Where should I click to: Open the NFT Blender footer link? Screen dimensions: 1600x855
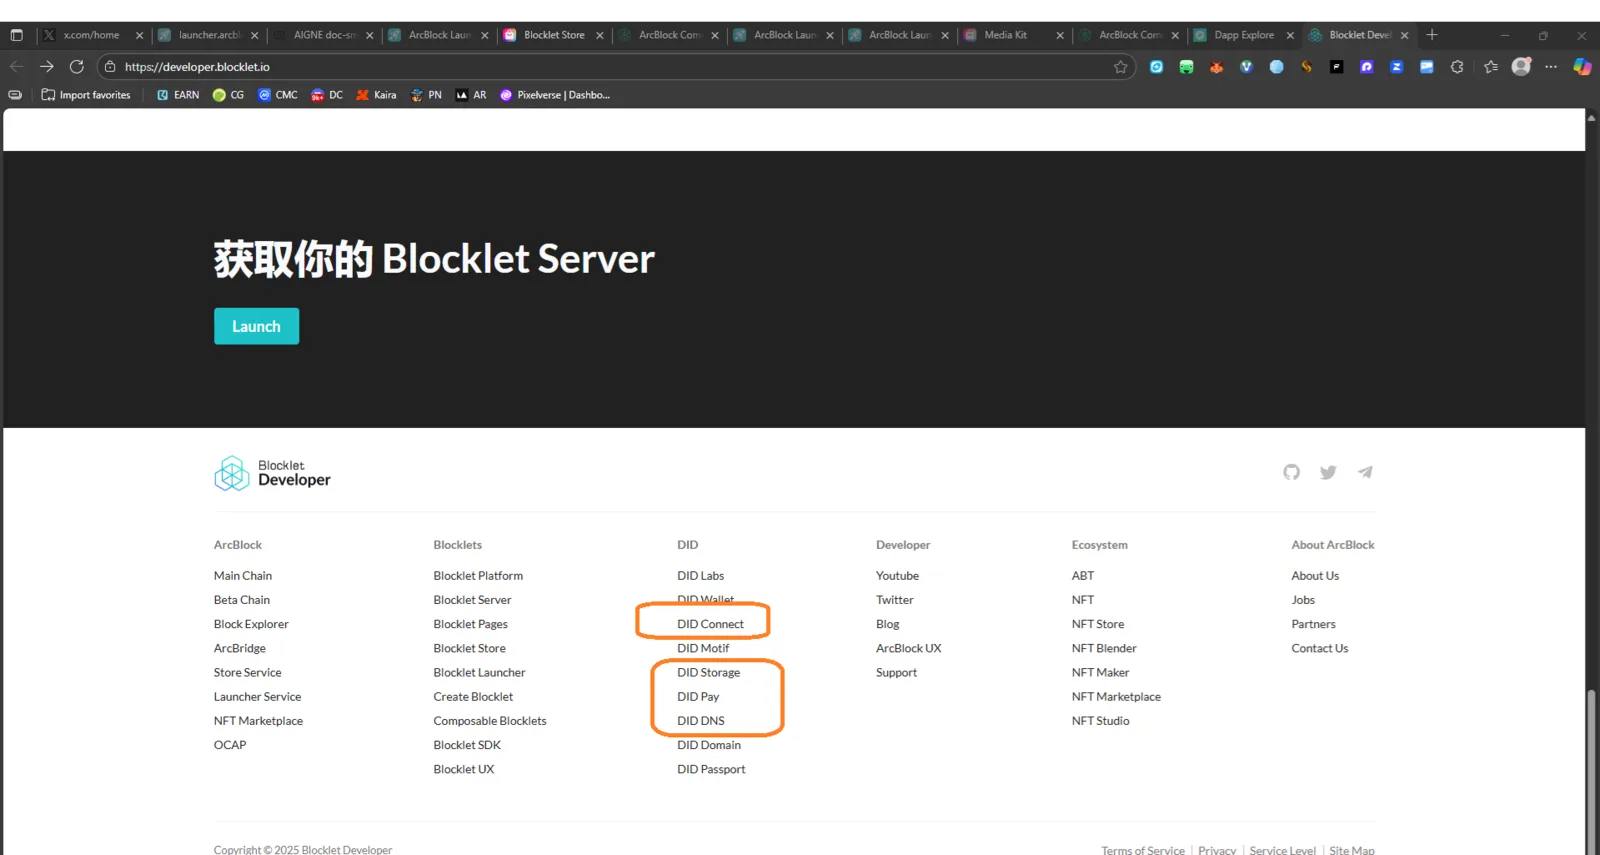[x=1104, y=648]
